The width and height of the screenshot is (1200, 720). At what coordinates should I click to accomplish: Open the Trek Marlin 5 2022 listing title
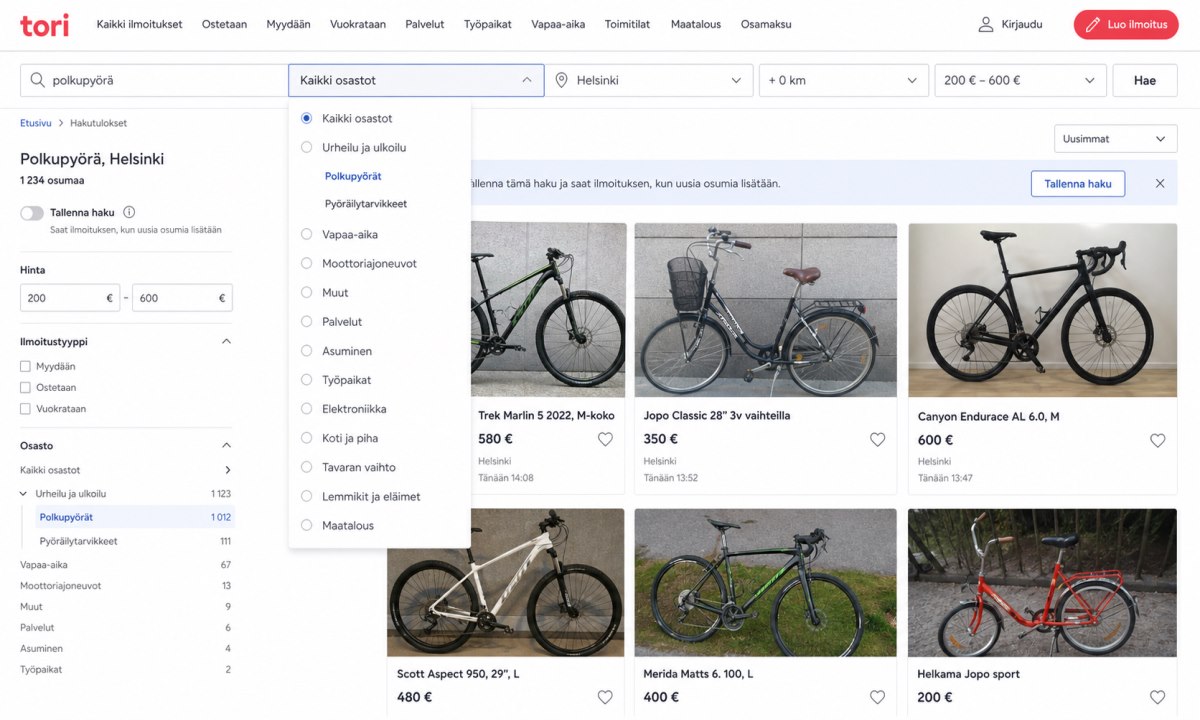coord(546,415)
